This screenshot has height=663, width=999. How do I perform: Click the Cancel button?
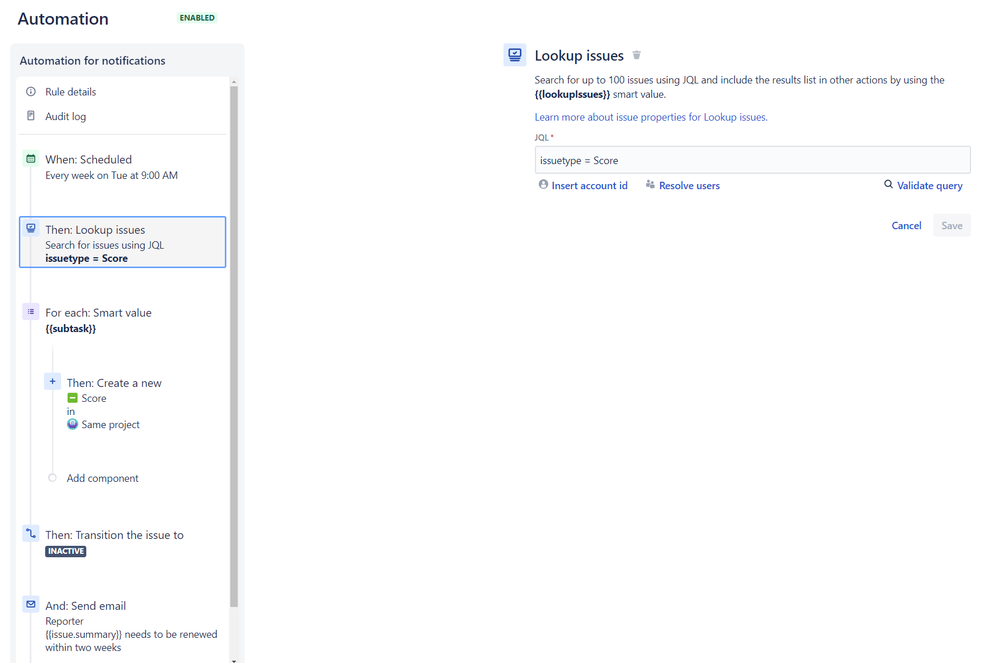click(906, 225)
